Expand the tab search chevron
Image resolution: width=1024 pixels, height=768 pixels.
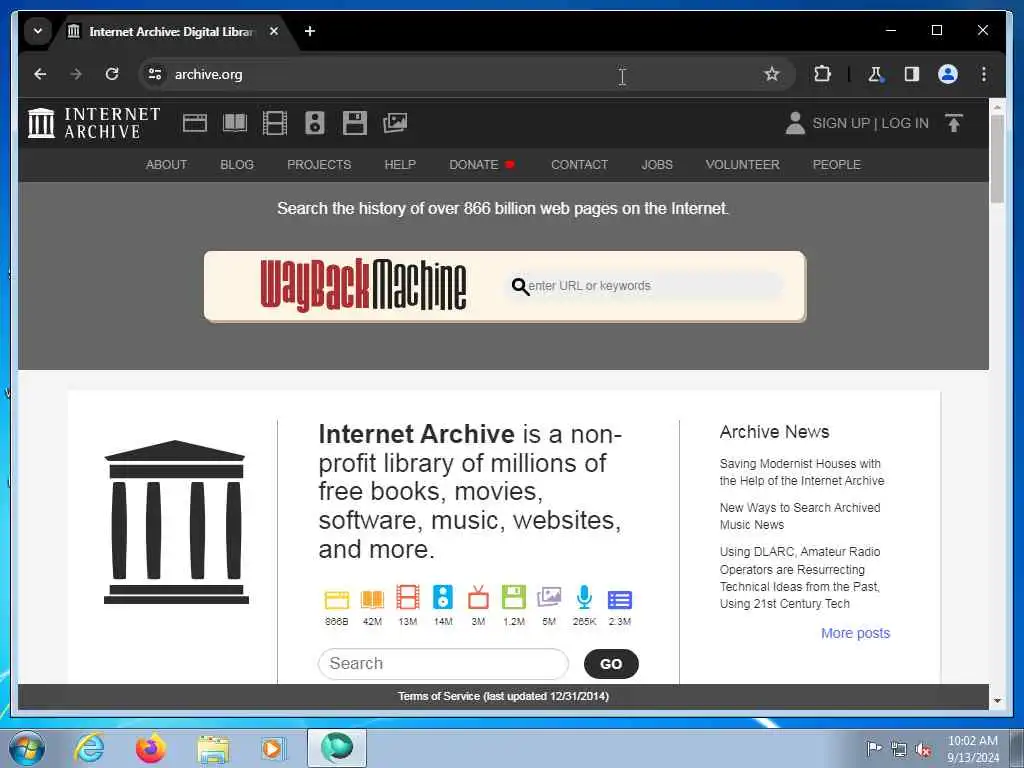pyautogui.click(x=38, y=31)
